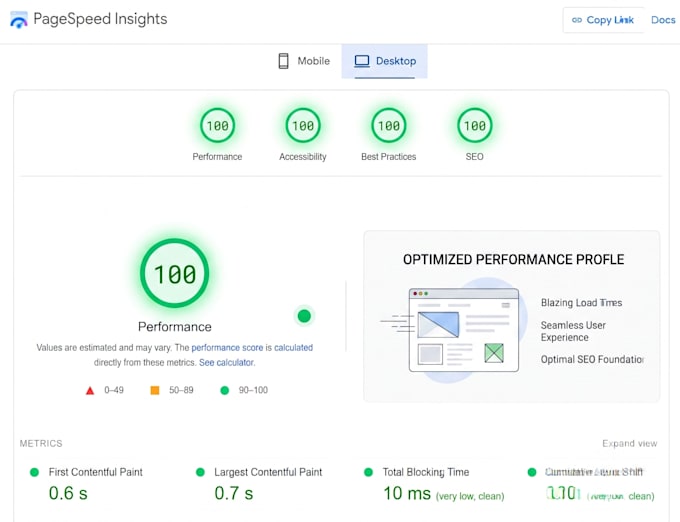
Task: Click the PageSpeed Insights logo icon
Action: click(19, 20)
